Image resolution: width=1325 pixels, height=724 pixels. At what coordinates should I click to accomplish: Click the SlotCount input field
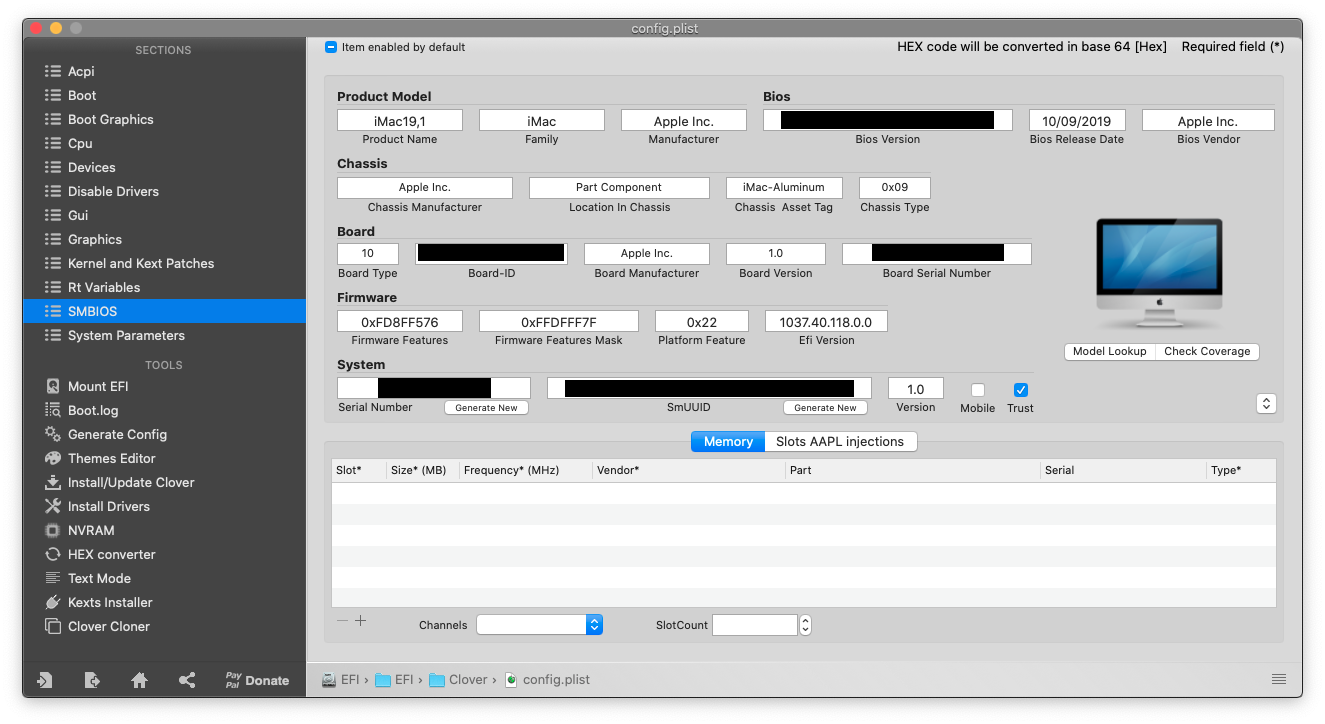coord(755,625)
